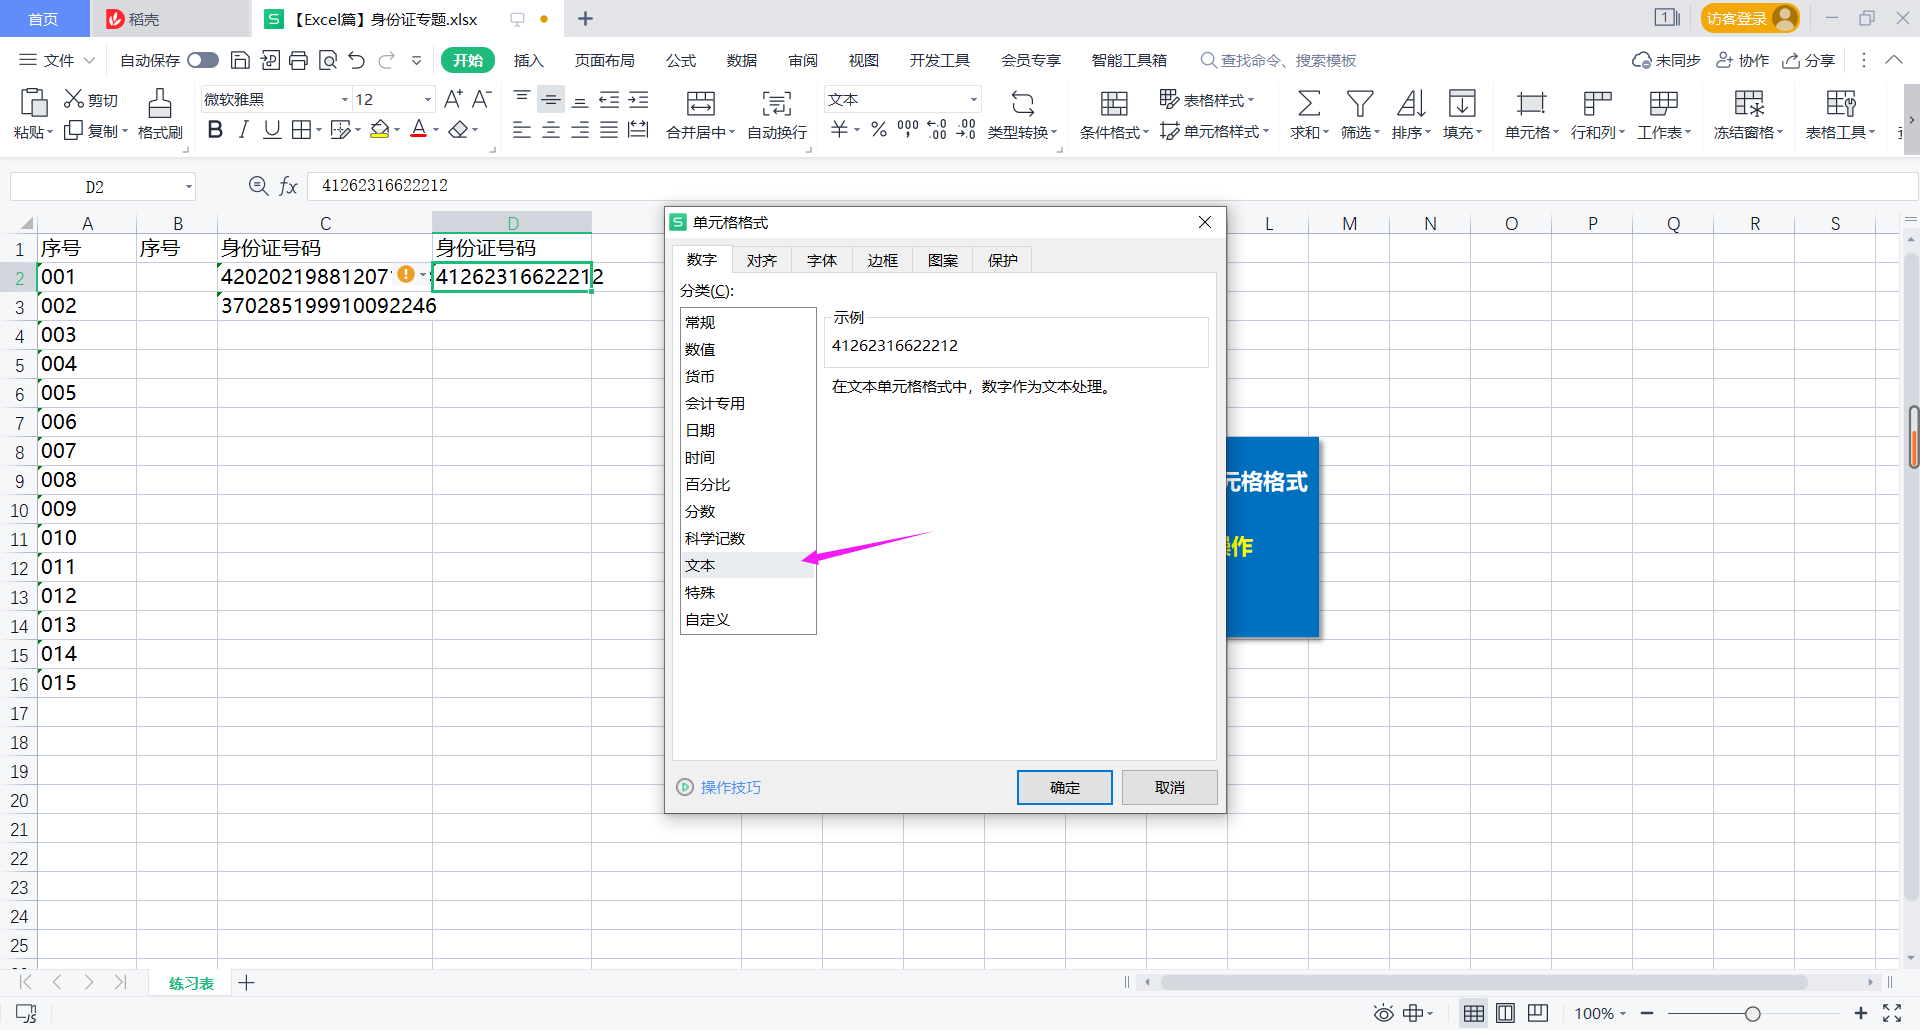Select the 练习表 sheet tab
The image size is (1920, 1030).
click(191, 983)
